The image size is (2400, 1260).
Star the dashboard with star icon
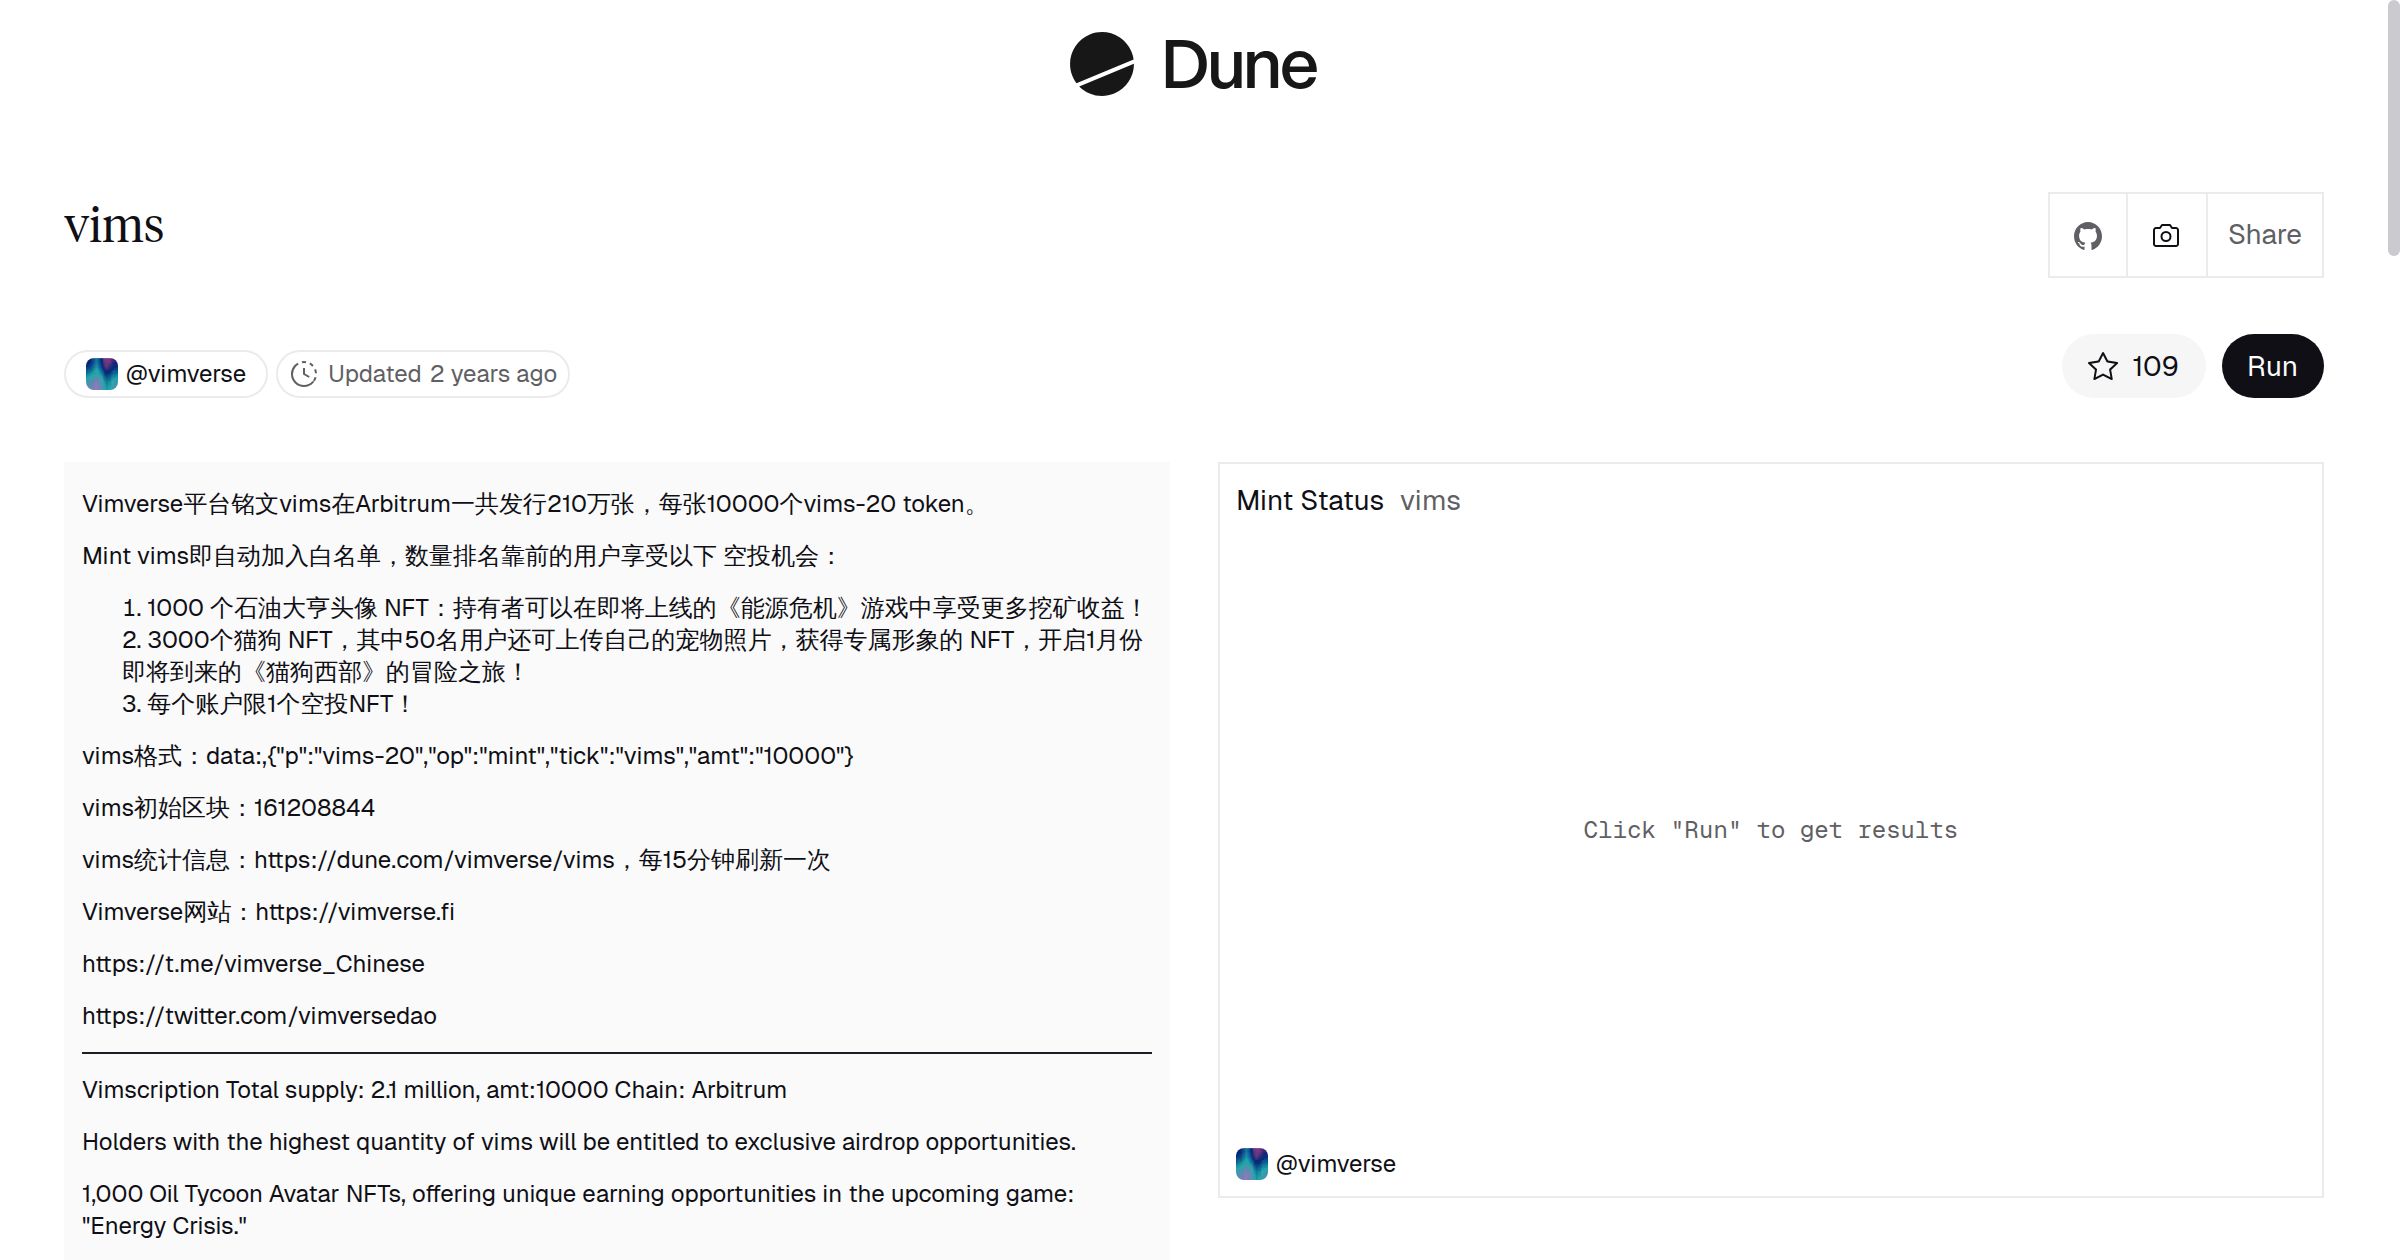tap(2103, 367)
